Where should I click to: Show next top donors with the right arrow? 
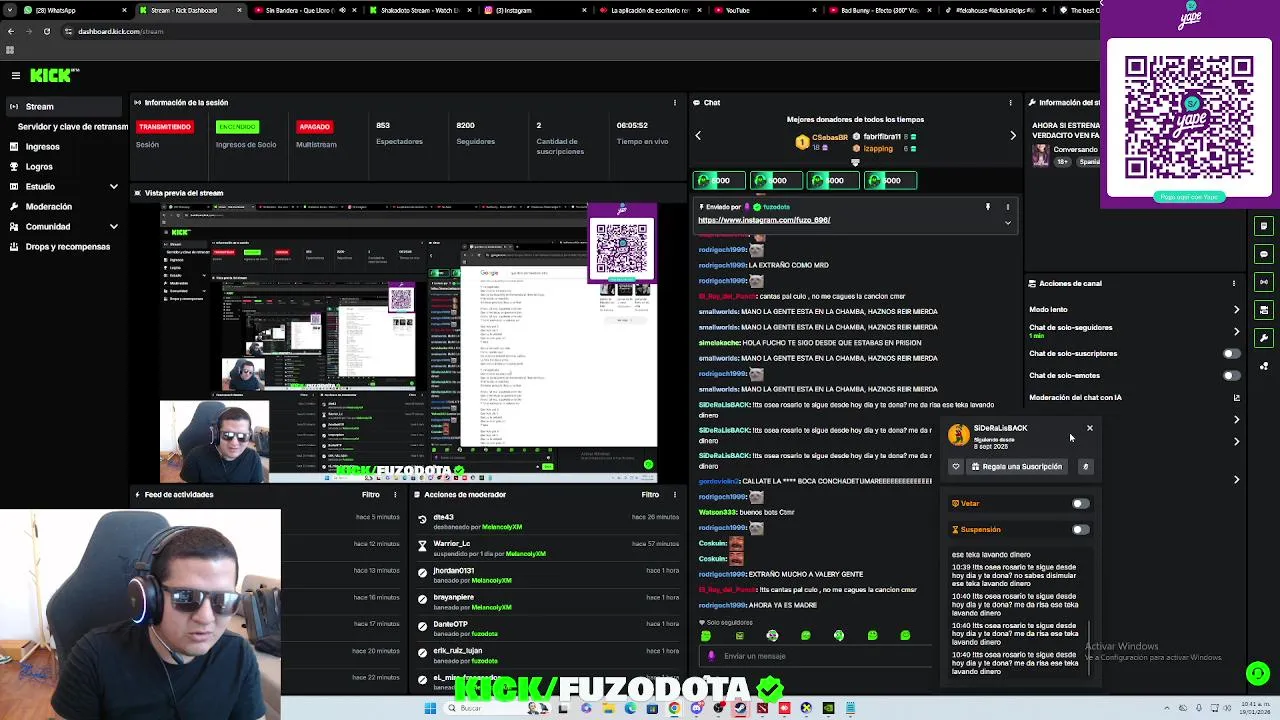pyautogui.click(x=1012, y=135)
